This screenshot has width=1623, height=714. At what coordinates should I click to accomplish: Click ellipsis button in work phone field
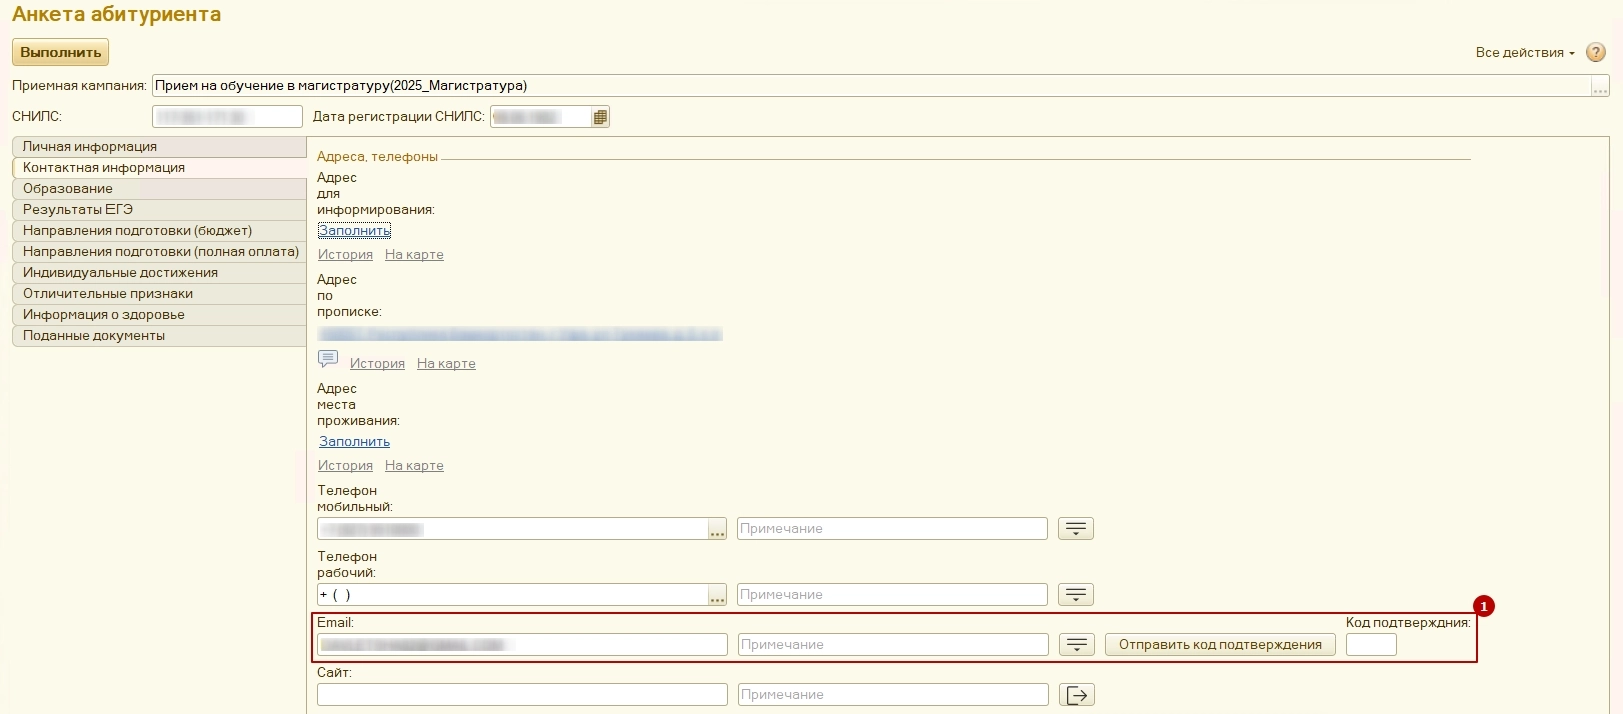(717, 596)
